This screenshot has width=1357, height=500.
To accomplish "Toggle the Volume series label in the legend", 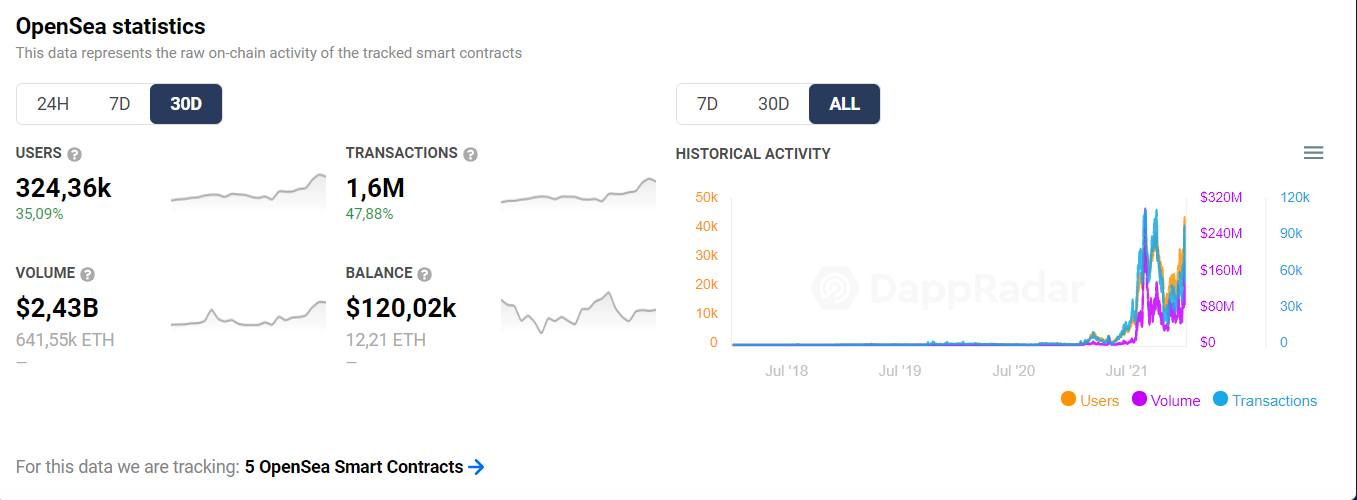I will pos(1175,401).
